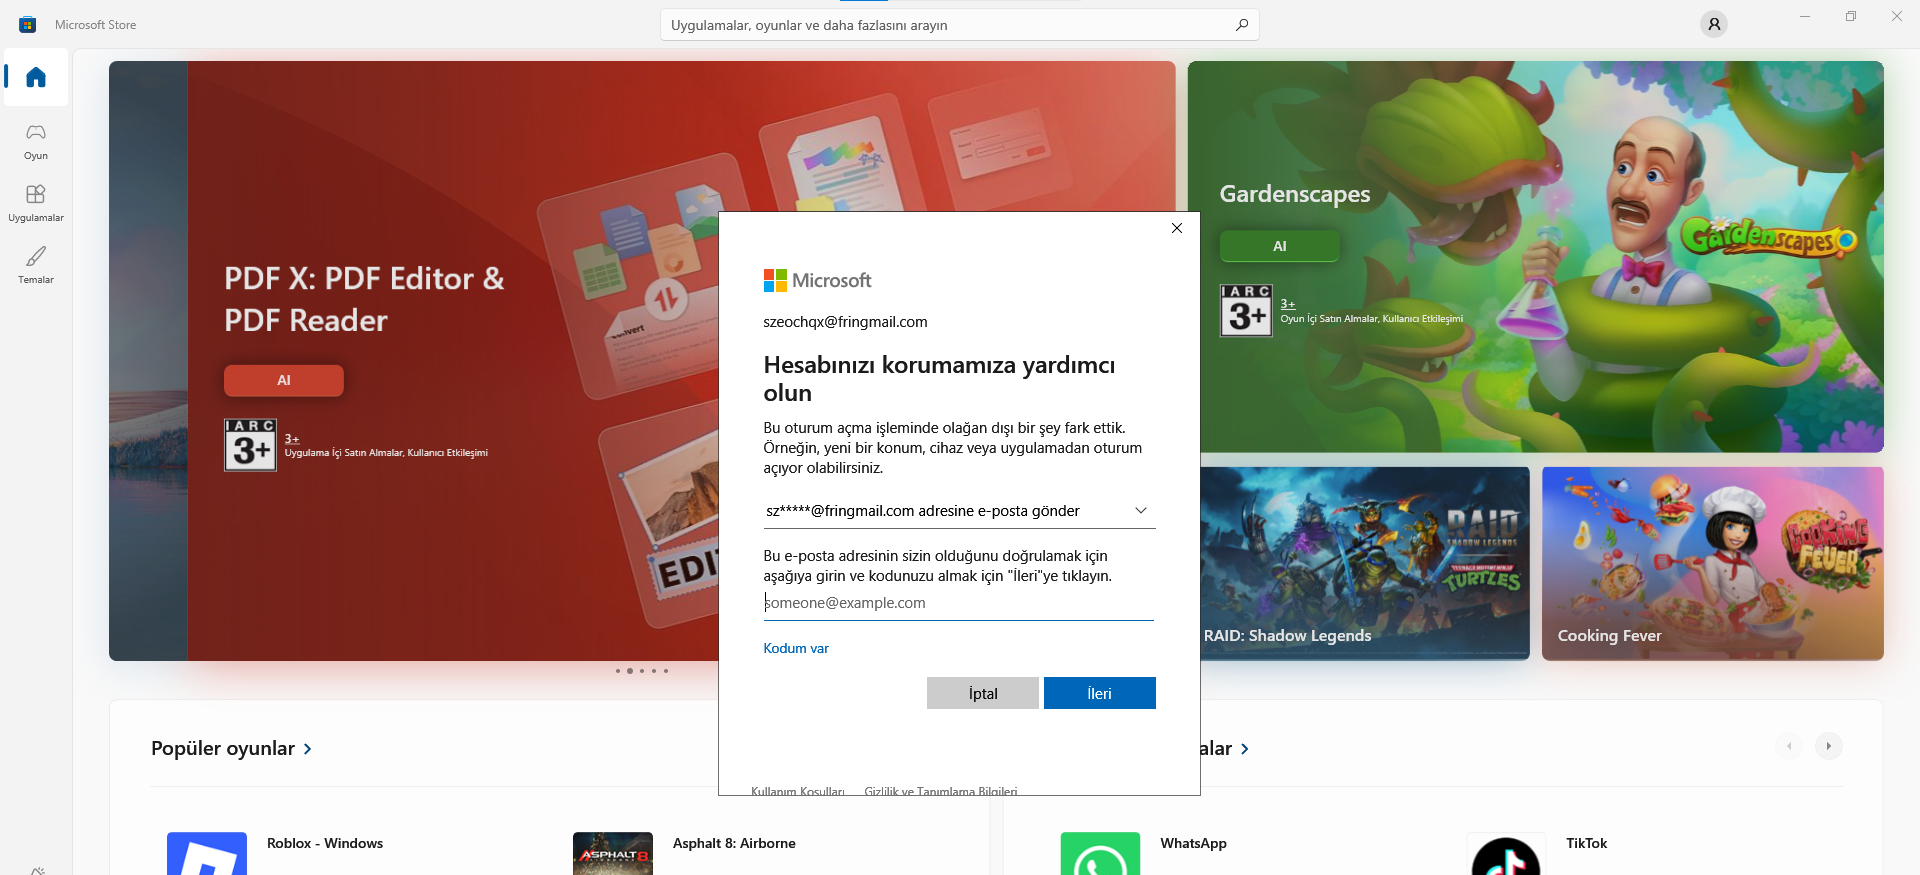Viewport: 1920px width, 875px height.
Task: Restore the Microsoft Store window size
Action: coord(1851,17)
